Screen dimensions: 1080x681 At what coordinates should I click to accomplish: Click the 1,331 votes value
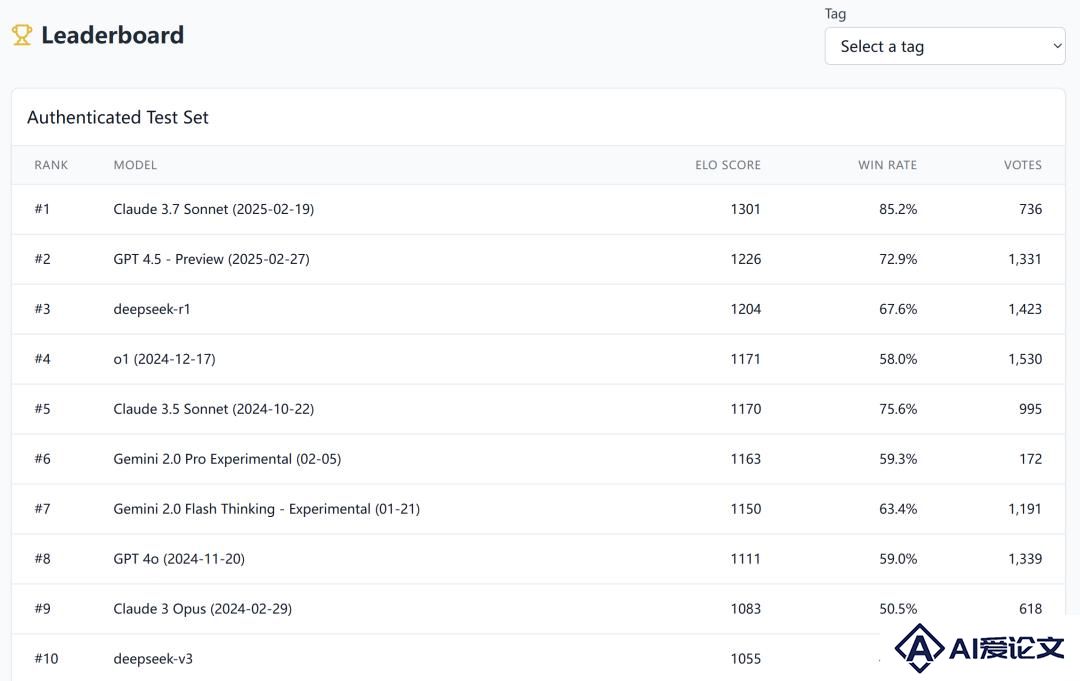[1025, 260]
